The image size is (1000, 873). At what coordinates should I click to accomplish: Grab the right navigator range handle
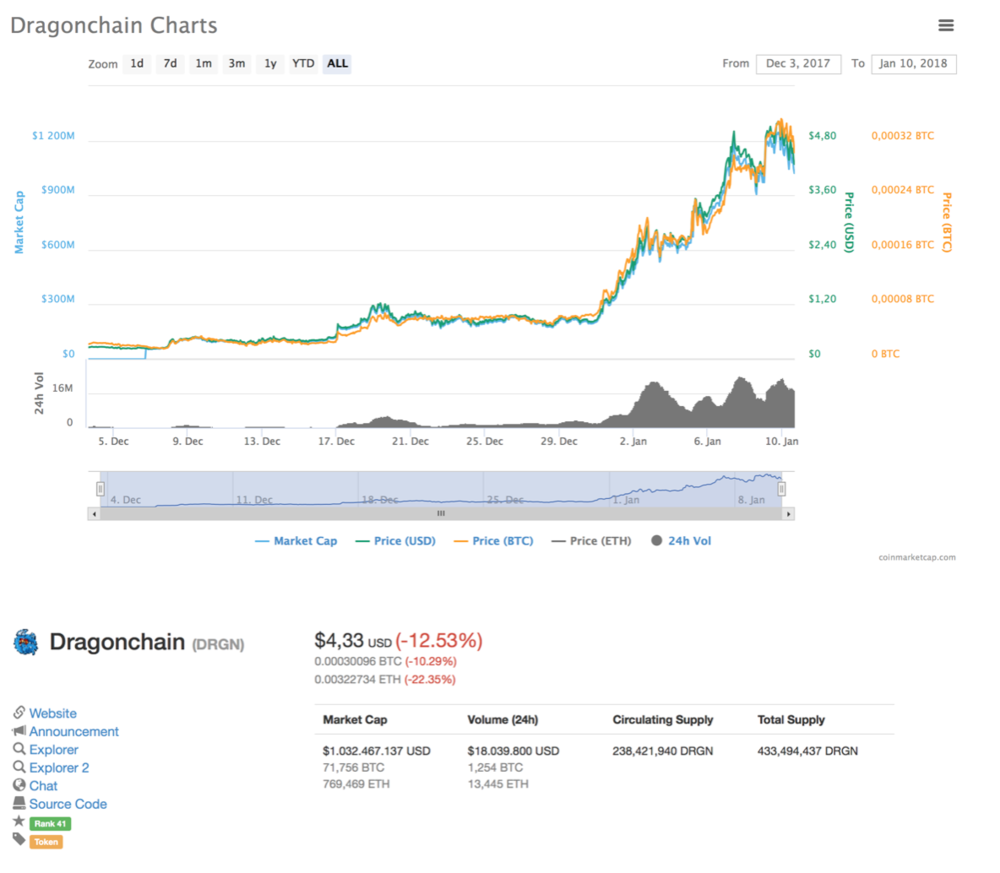coord(781,489)
